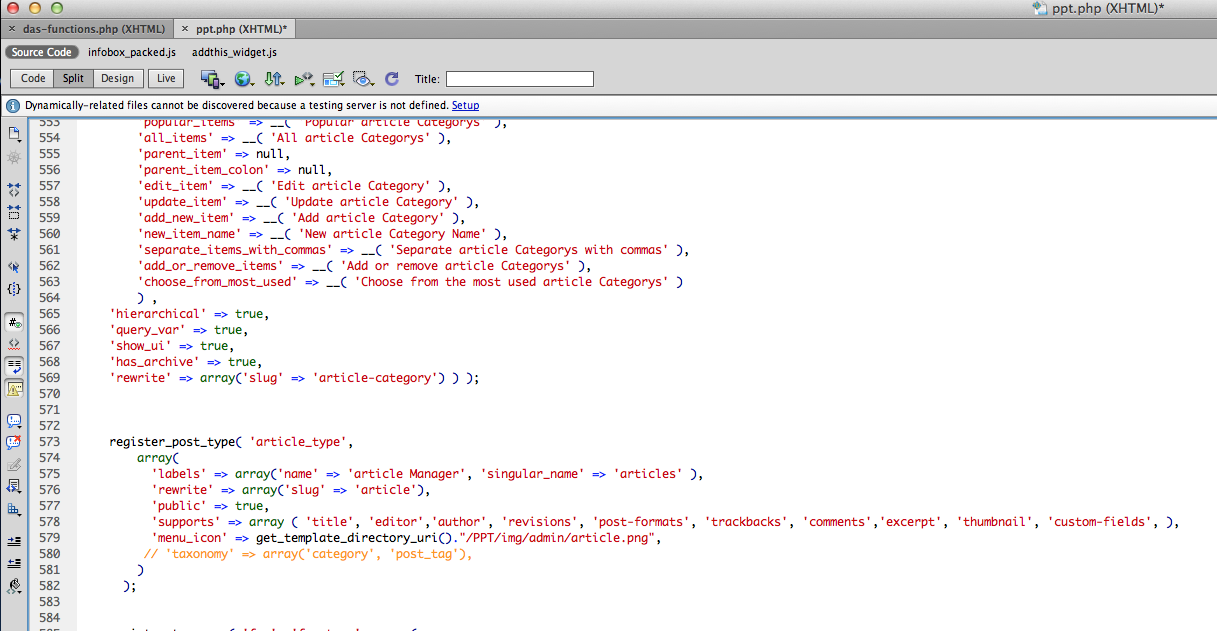
Task: Click in the document Title field
Action: point(519,79)
